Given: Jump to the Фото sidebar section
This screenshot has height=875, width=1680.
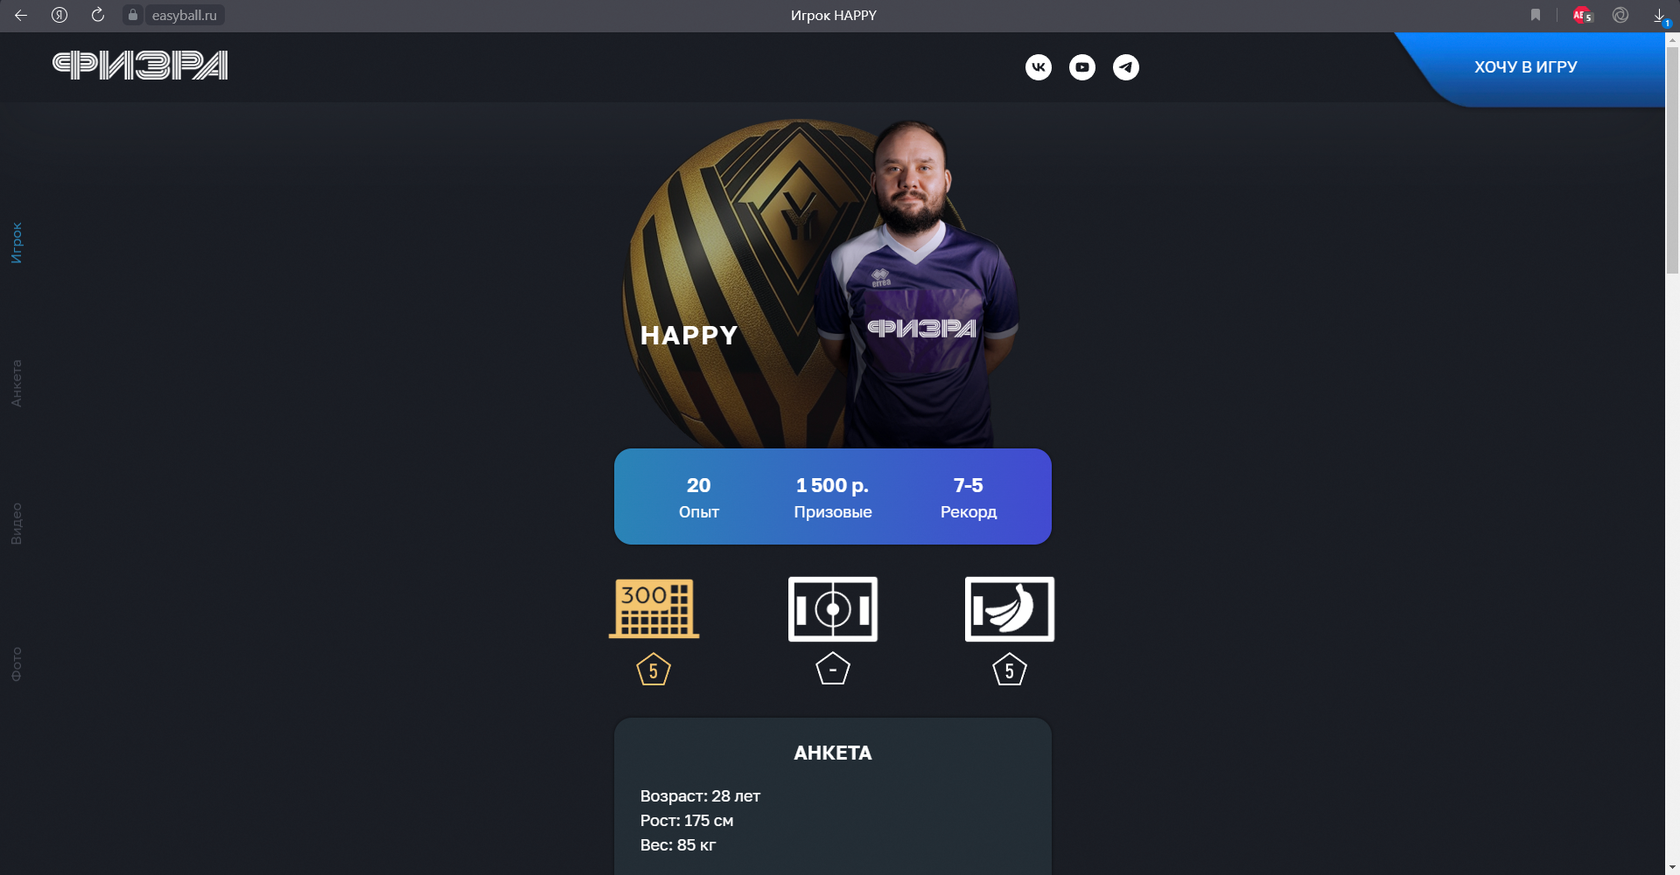Looking at the screenshot, I should point(17,664).
